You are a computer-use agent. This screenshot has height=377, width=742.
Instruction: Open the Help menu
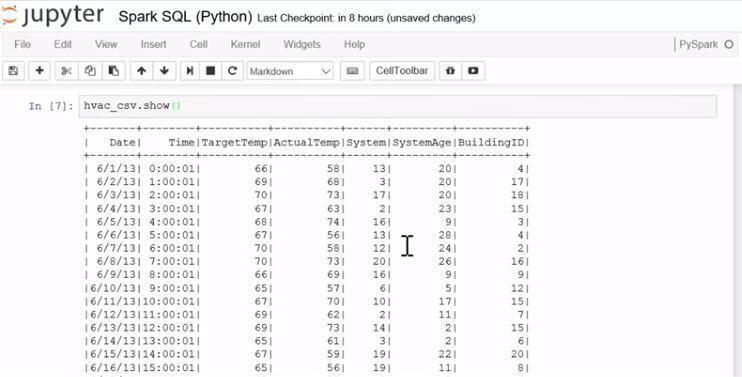point(354,44)
